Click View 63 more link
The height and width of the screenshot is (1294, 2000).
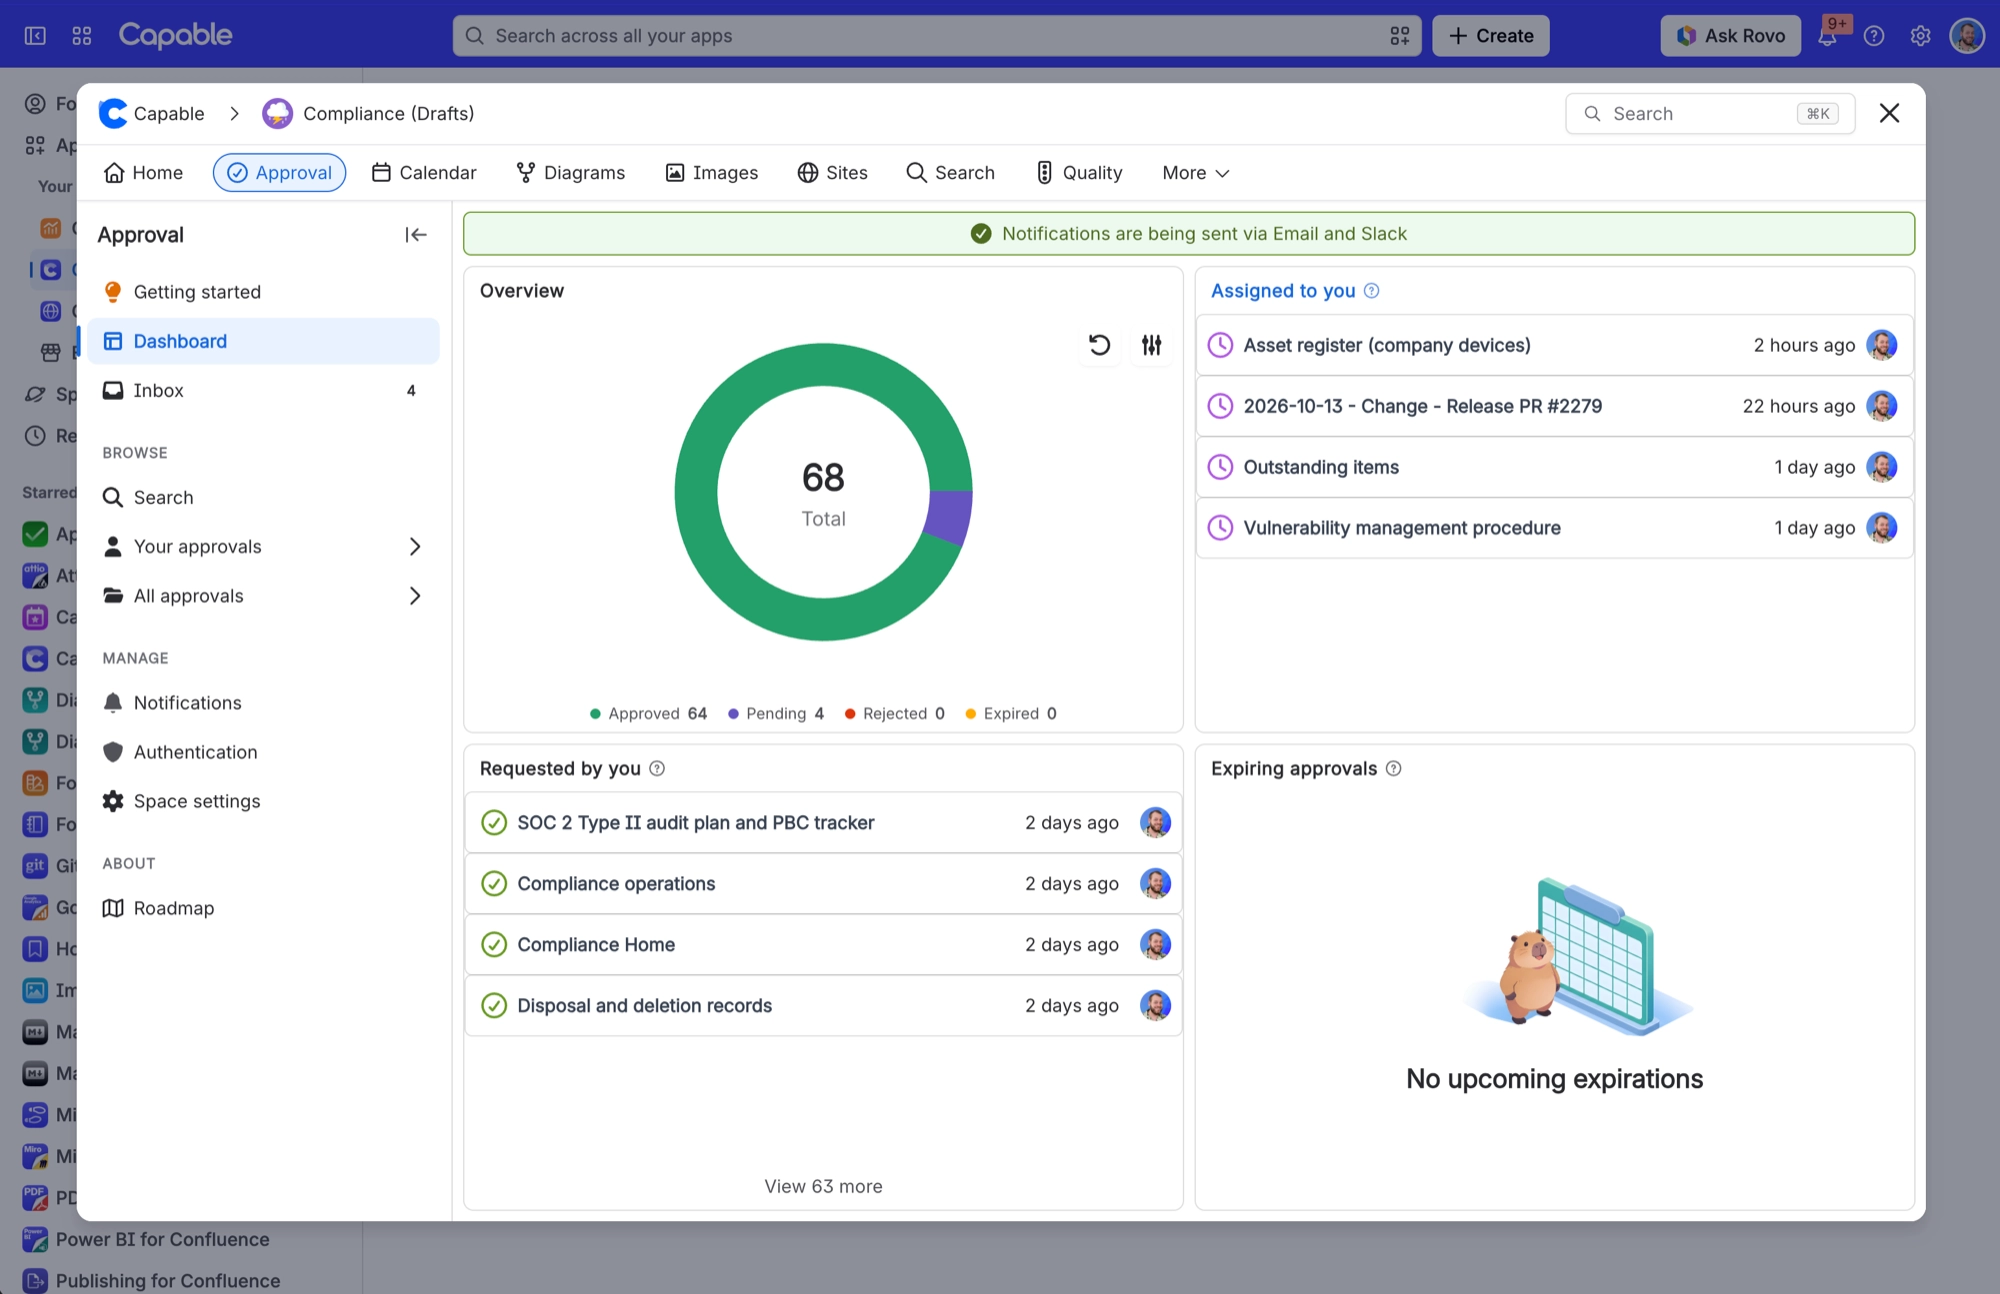(823, 1186)
